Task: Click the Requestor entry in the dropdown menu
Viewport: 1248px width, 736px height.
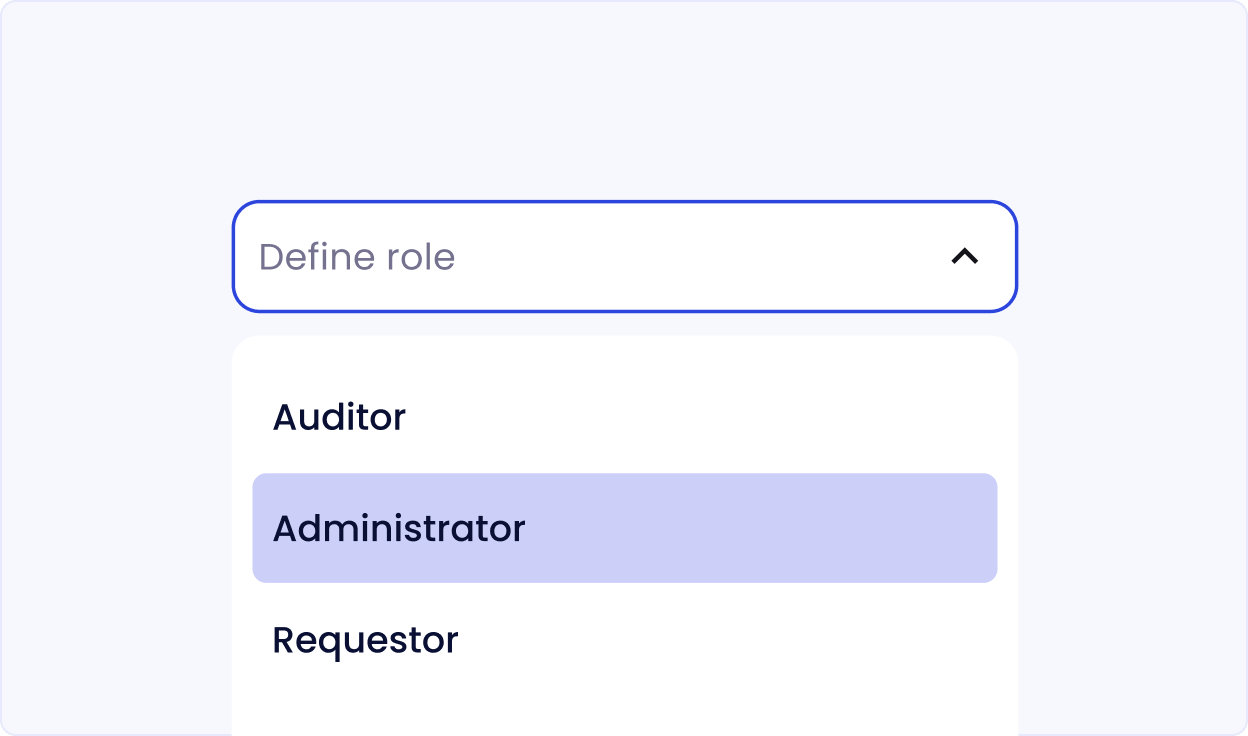Action: [624, 640]
